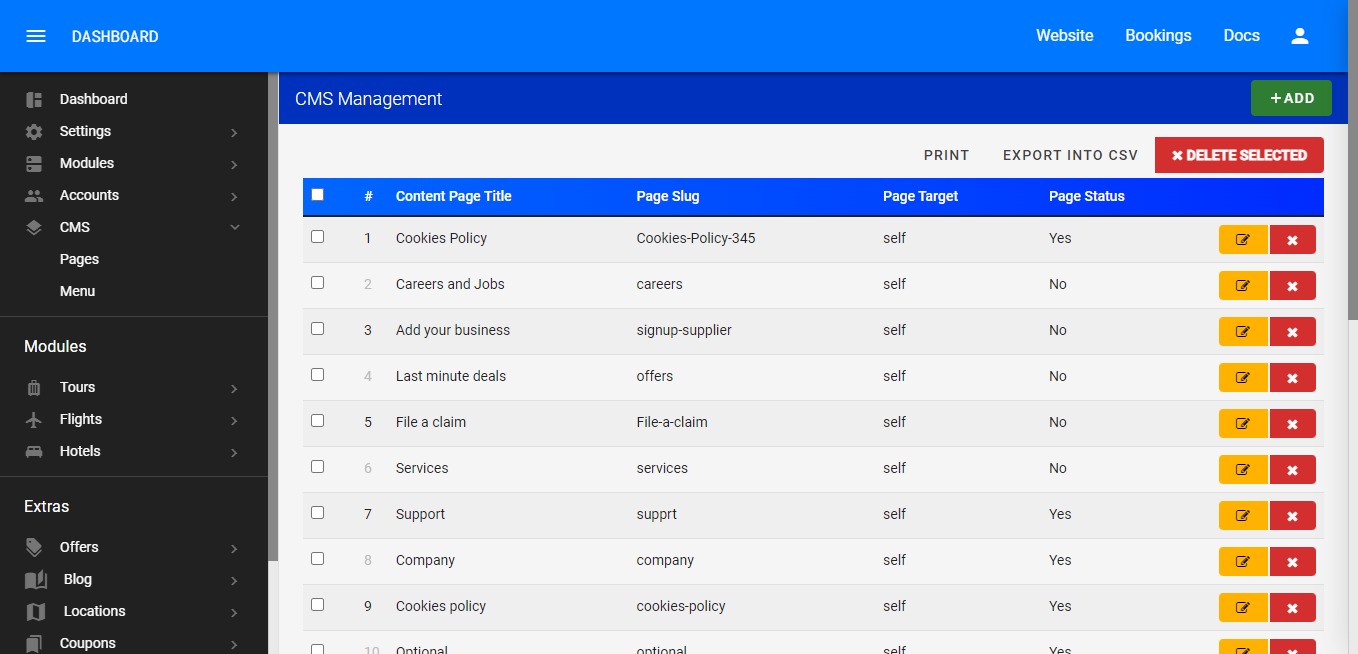The image size is (1358, 654).
Task: Select the Company row checkbox
Action: 318,559
